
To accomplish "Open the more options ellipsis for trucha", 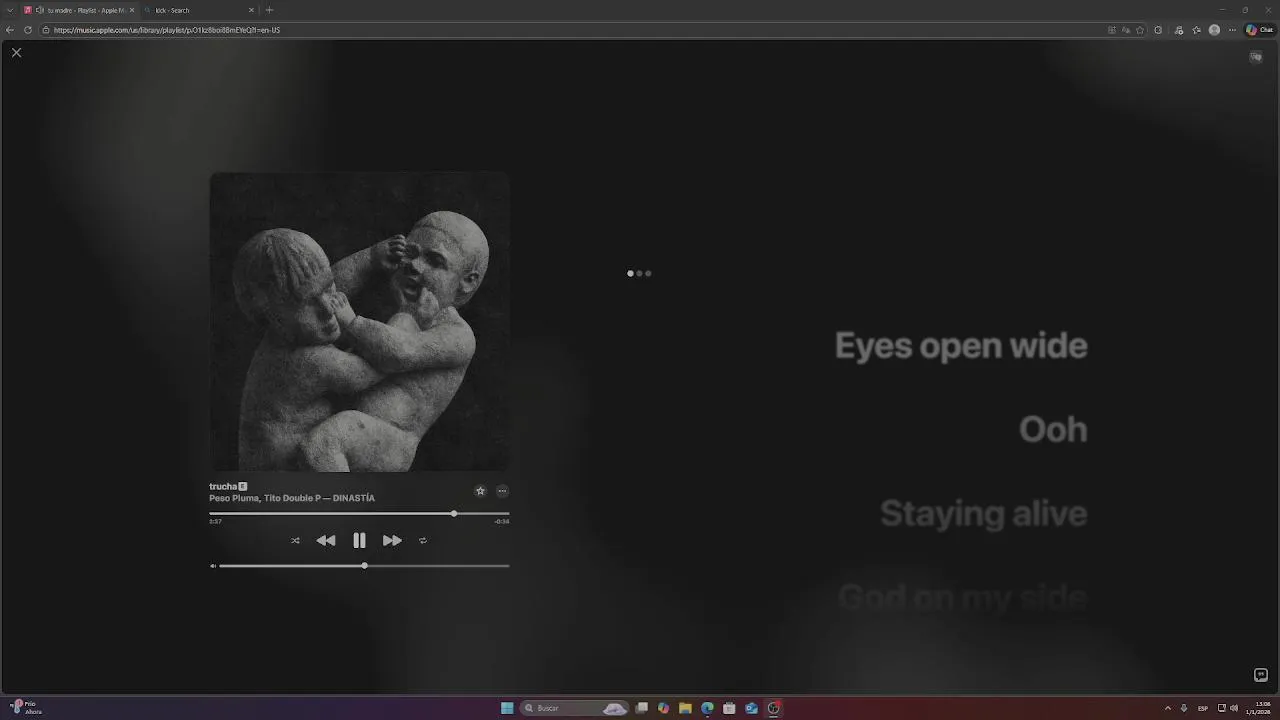I will pyautogui.click(x=502, y=491).
